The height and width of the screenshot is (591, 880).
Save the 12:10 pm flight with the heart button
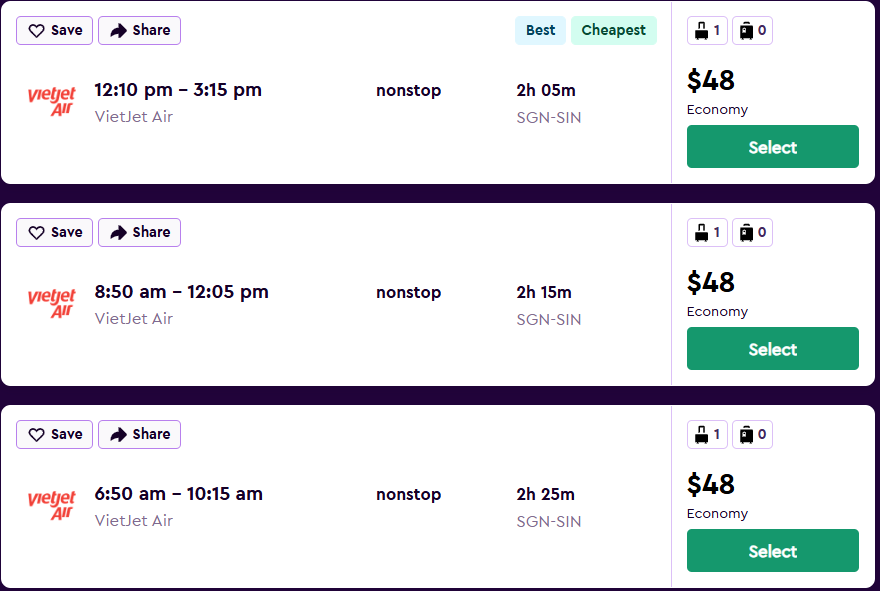pos(55,31)
